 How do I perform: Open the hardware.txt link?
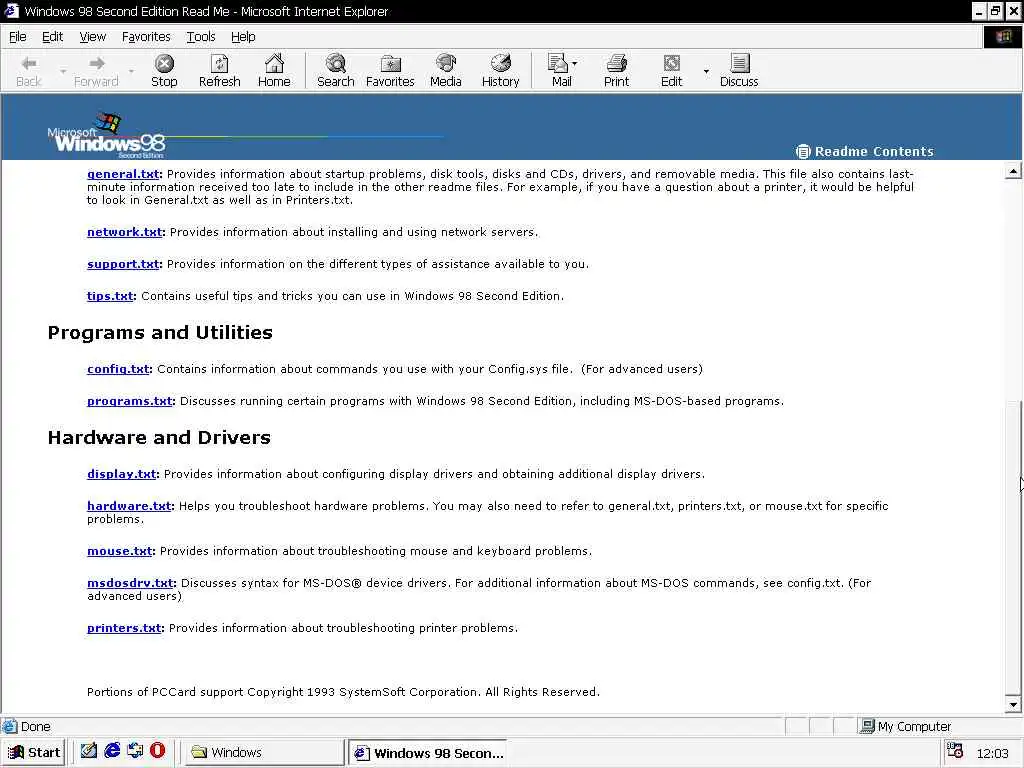point(129,507)
